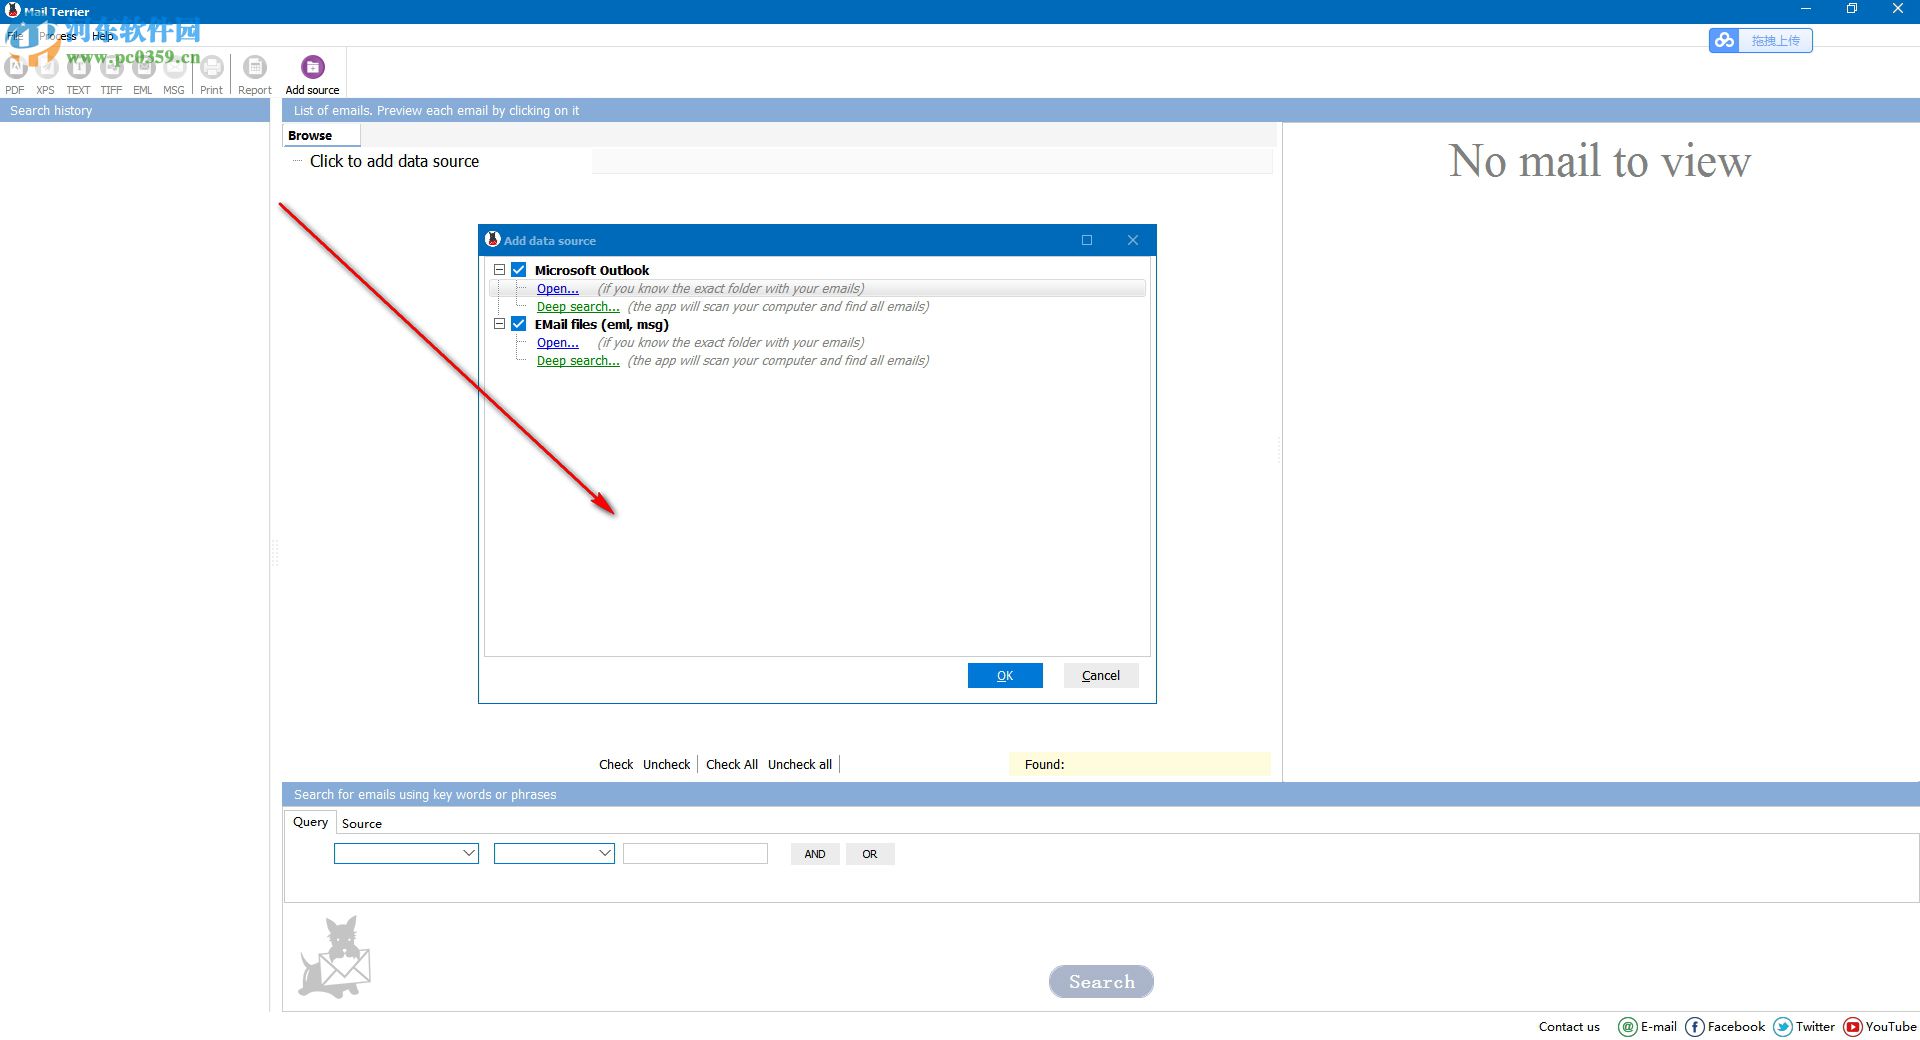The image size is (1920, 1040).
Task: Open the Help menu
Action: pos(103,36)
